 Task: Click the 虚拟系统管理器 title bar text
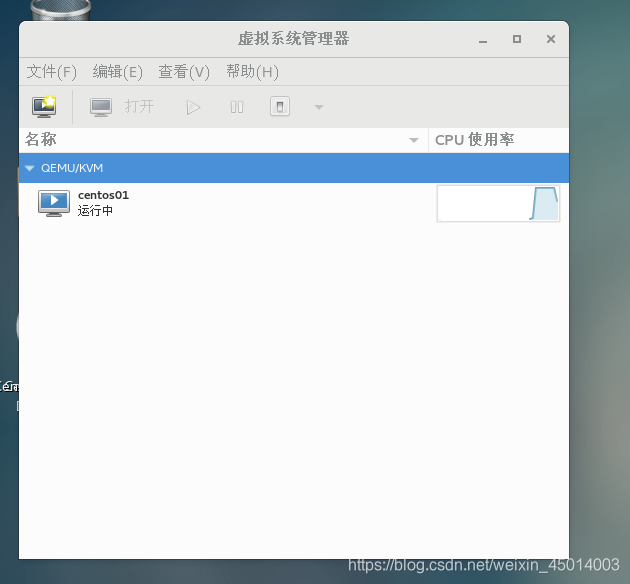(x=293, y=39)
